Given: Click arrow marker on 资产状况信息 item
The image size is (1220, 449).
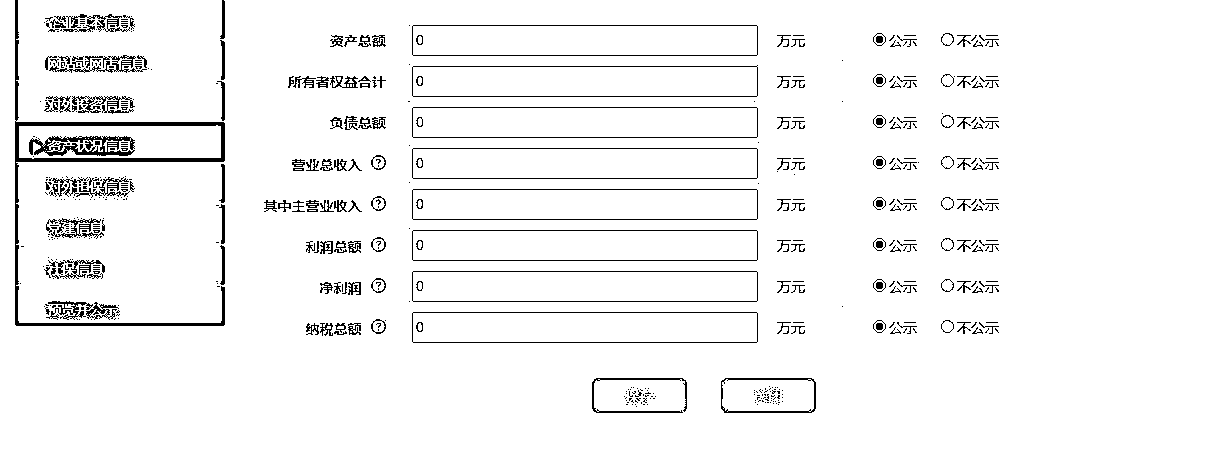Looking at the screenshot, I should click(36, 147).
